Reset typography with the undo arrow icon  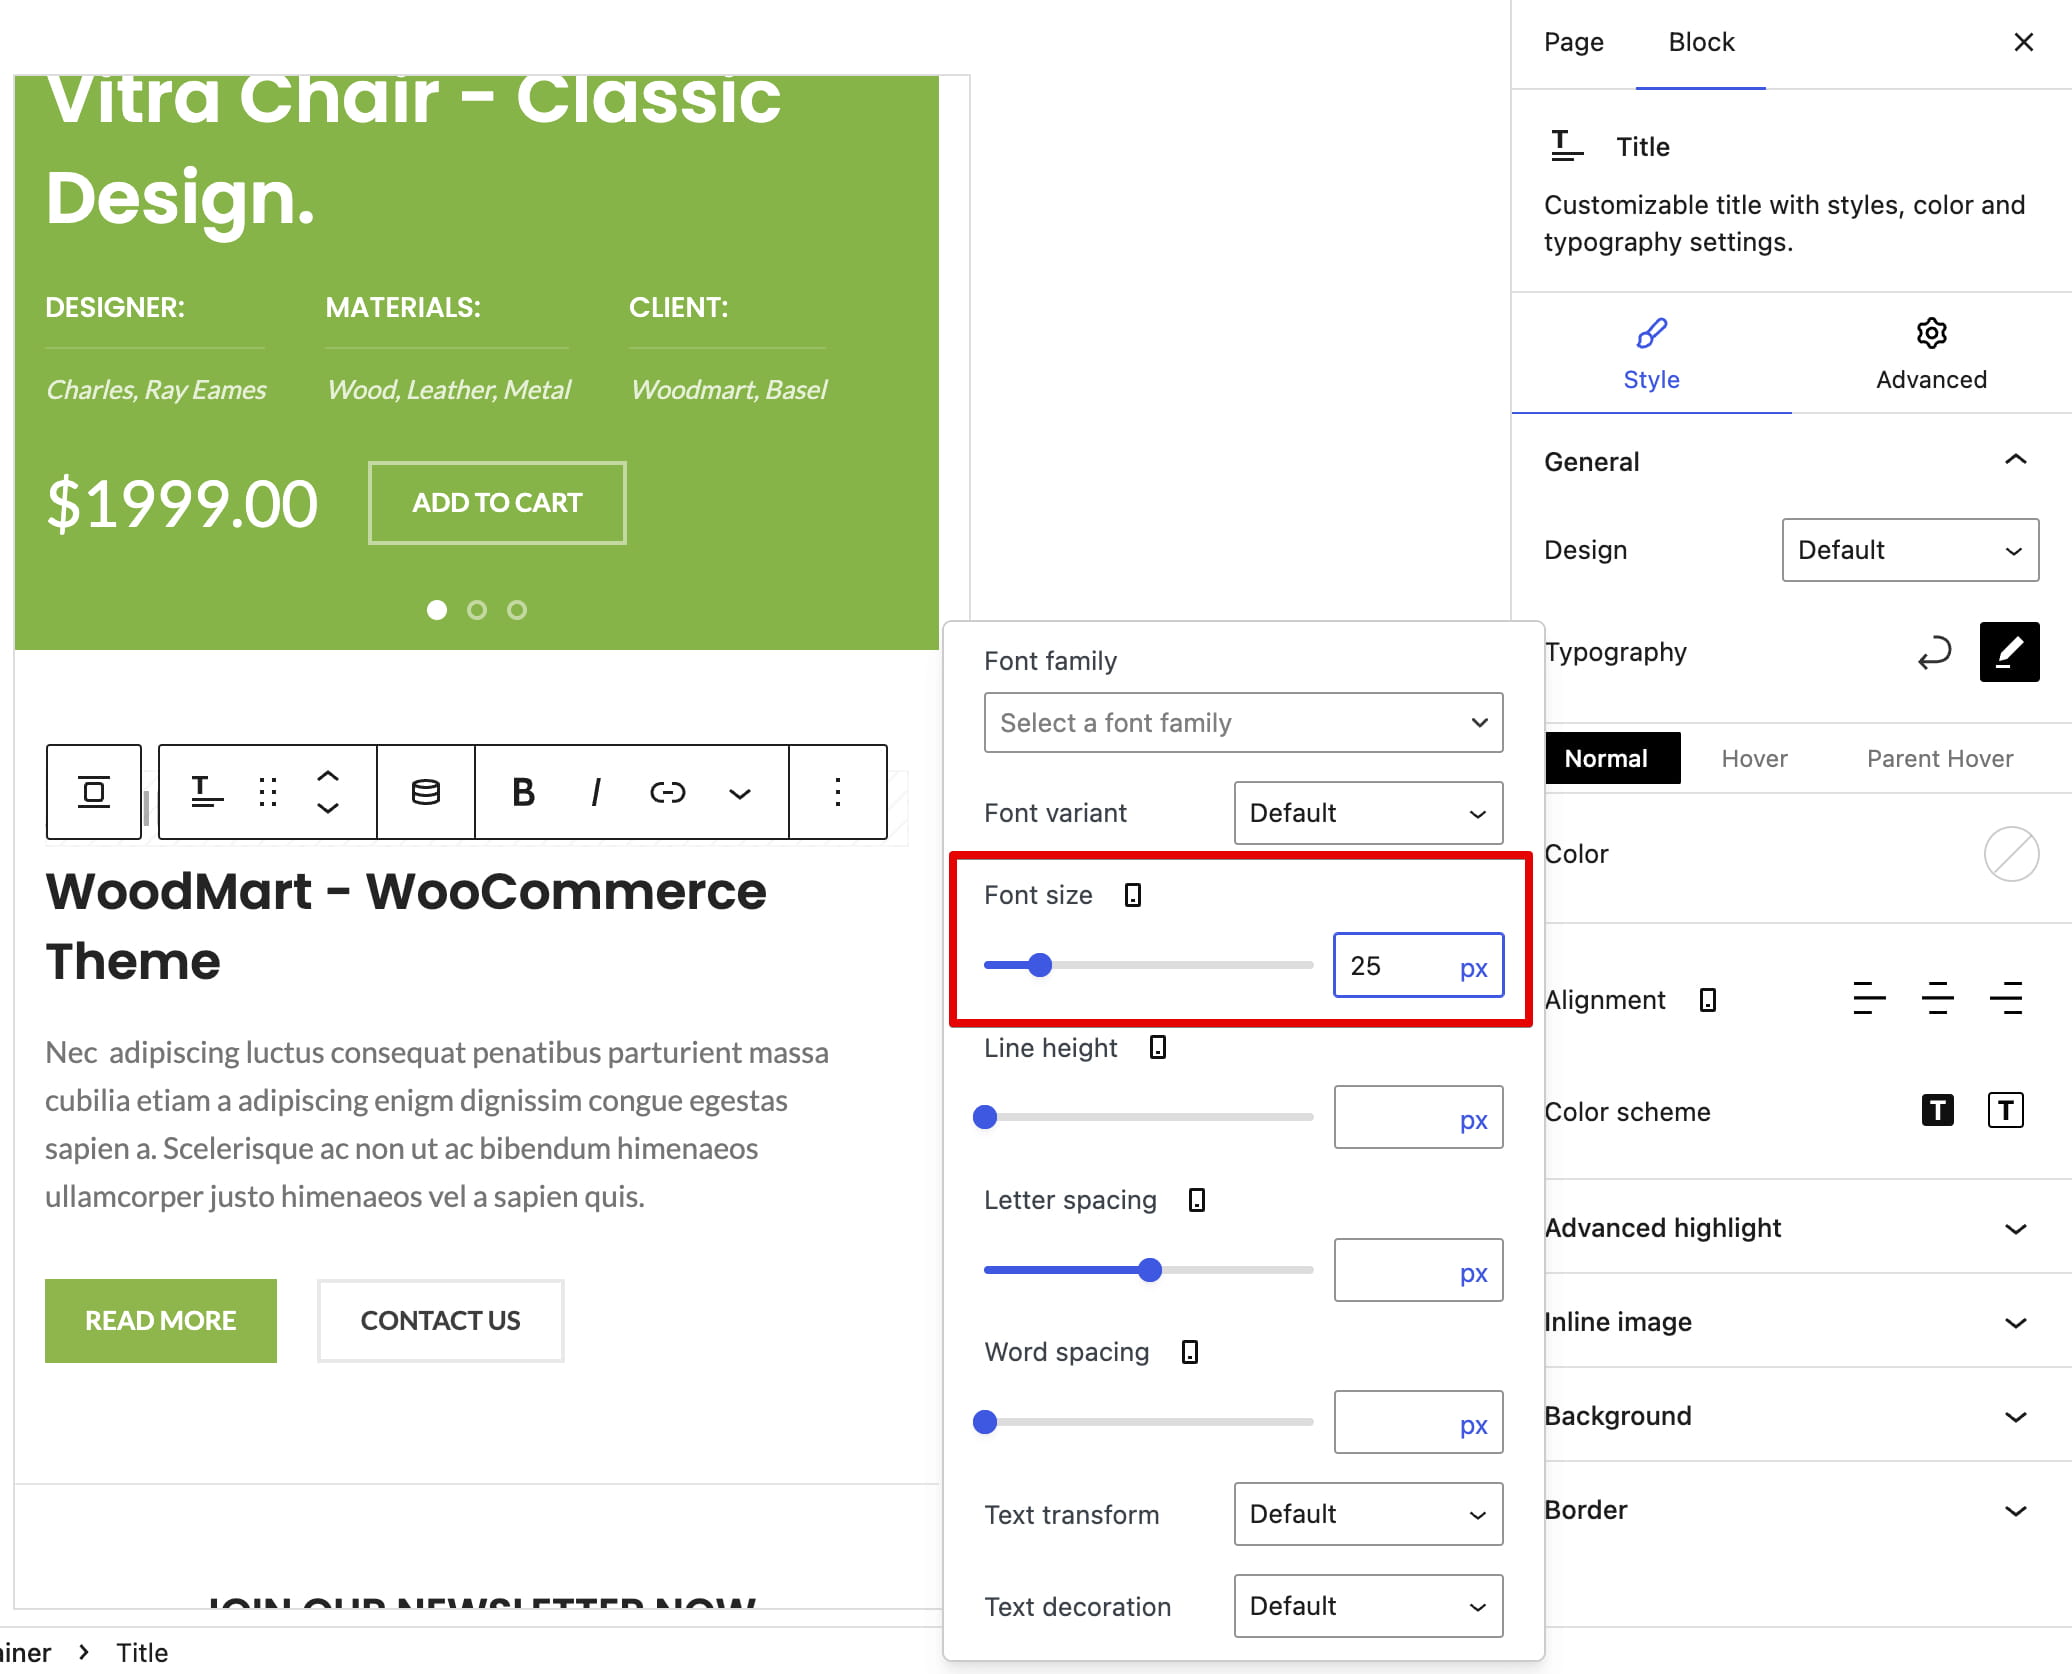click(x=1935, y=652)
